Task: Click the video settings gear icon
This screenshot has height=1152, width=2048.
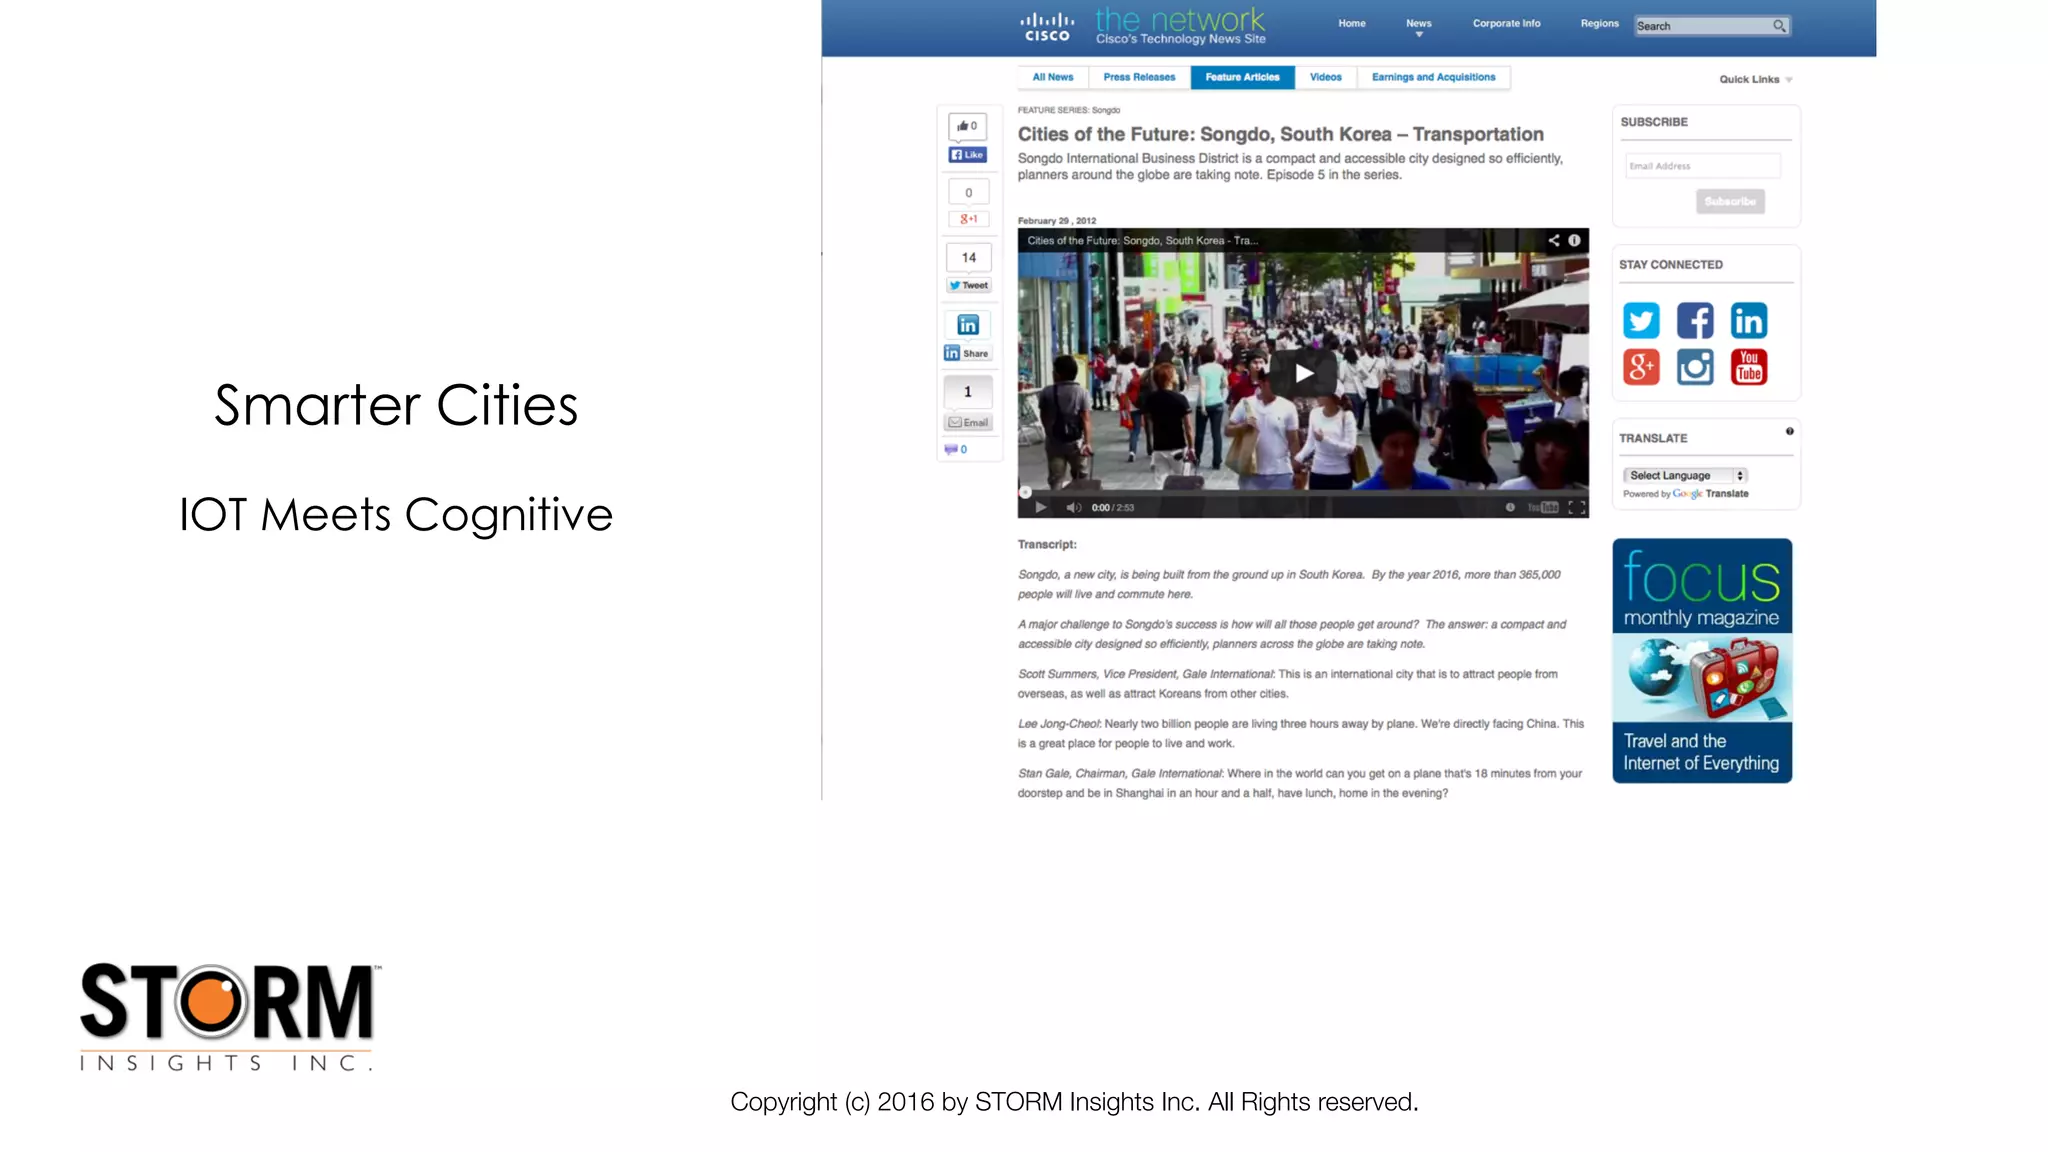Action: click(1510, 507)
